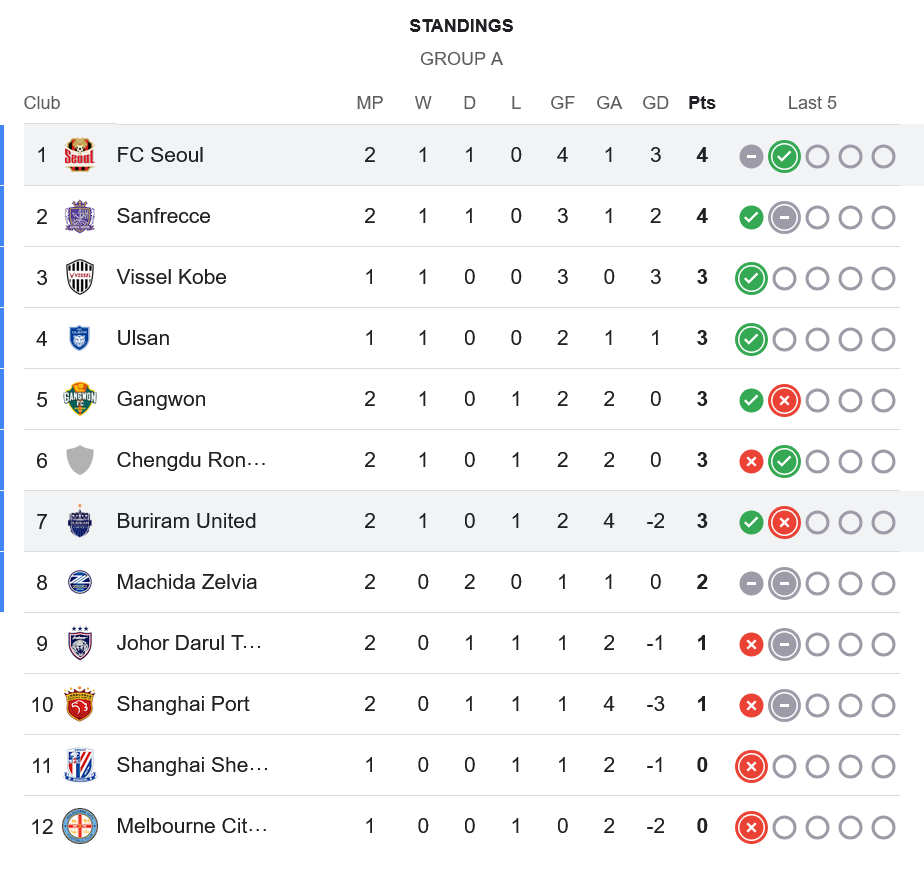Viewport: 924px width, 873px height.
Task: Click the Buriram United crest
Action: pyautogui.click(x=80, y=521)
